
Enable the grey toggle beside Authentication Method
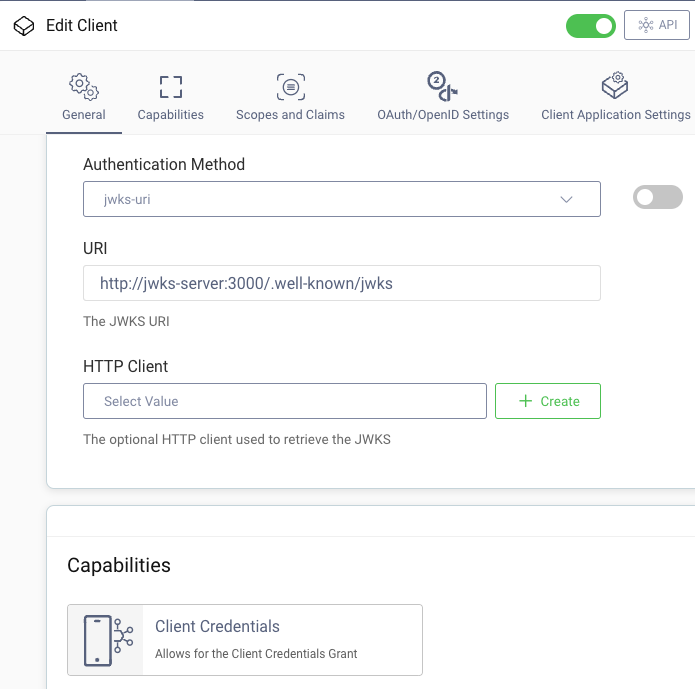tap(657, 198)
